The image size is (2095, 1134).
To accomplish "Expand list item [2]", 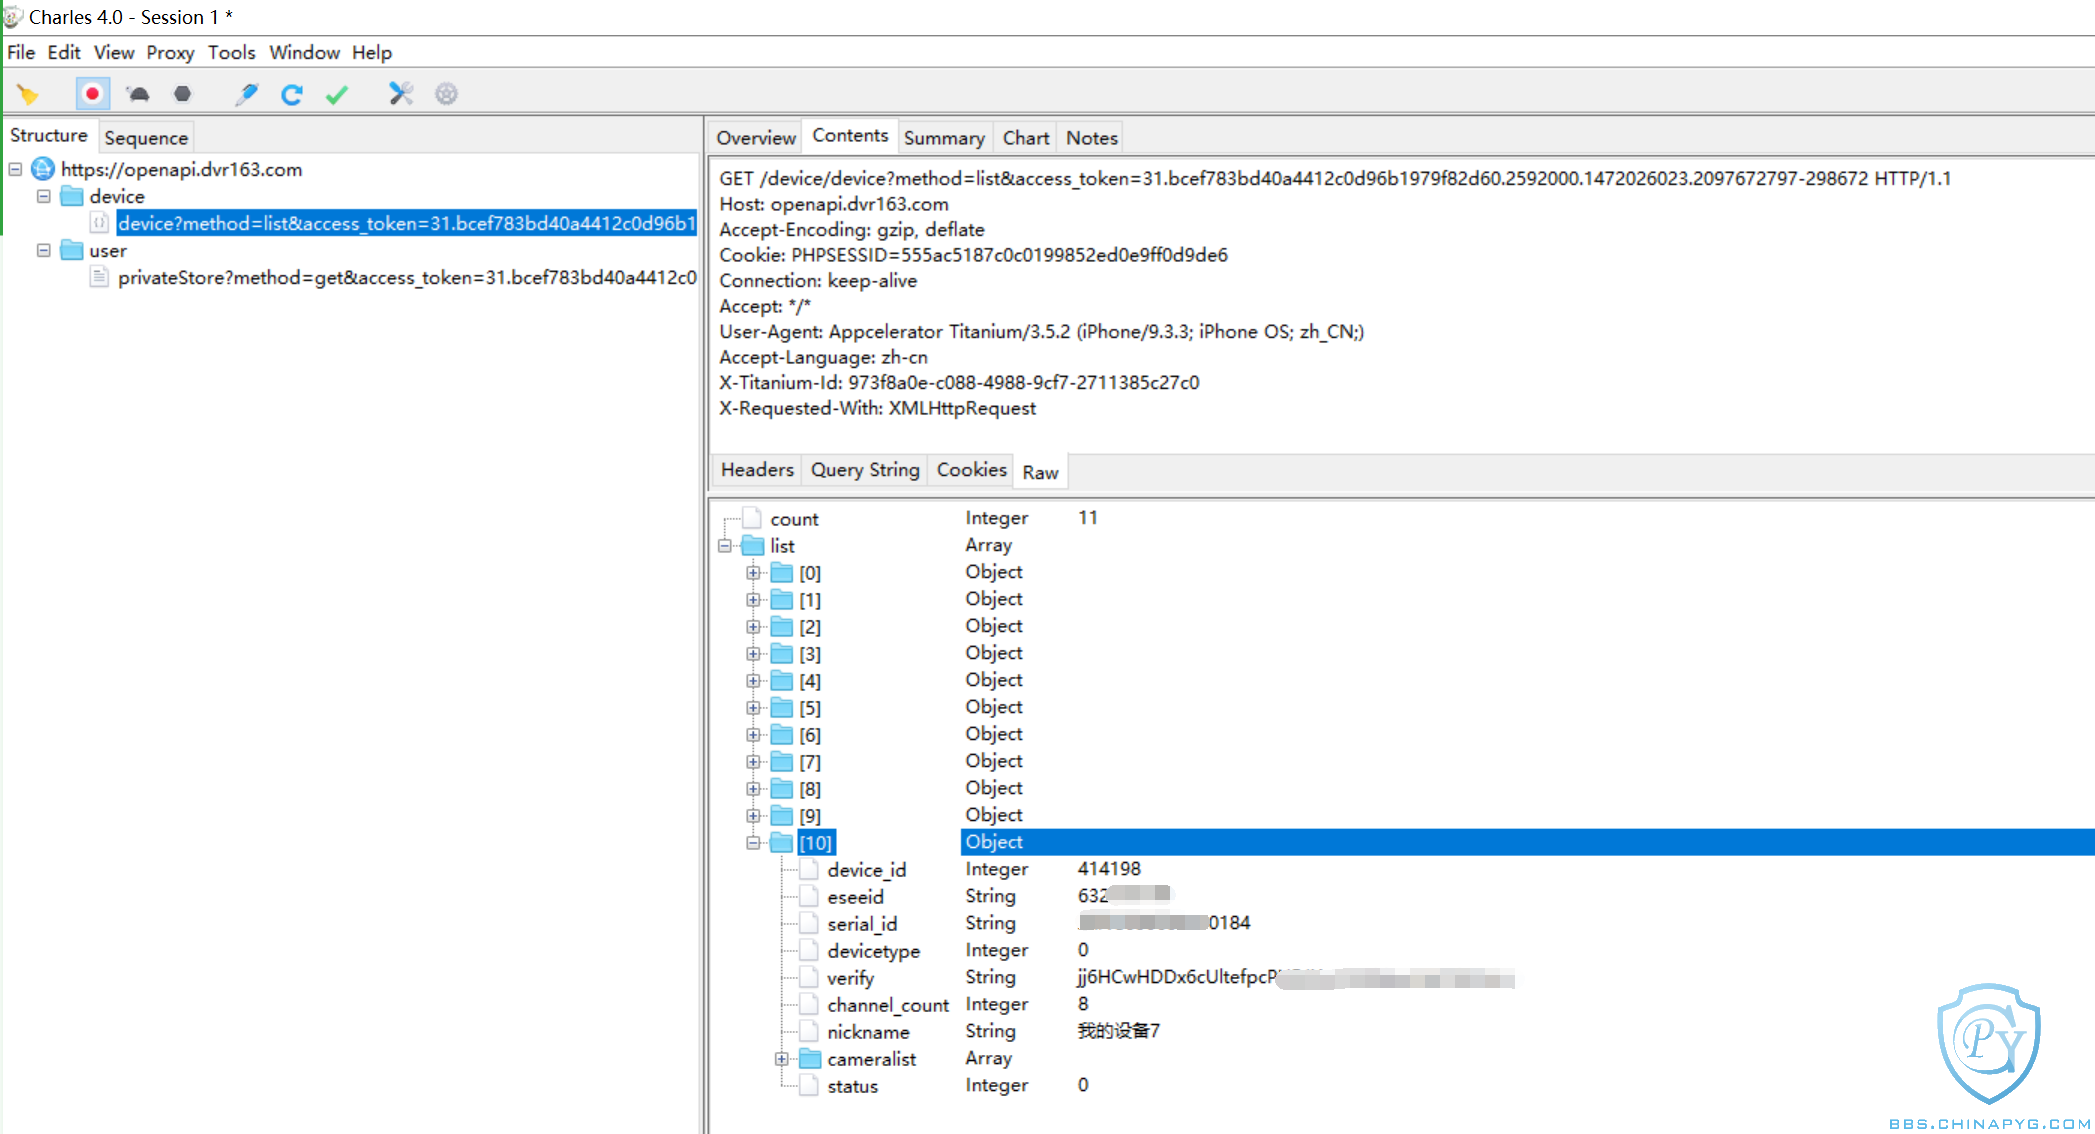I will pyautogui.click(x=753, y=627).
